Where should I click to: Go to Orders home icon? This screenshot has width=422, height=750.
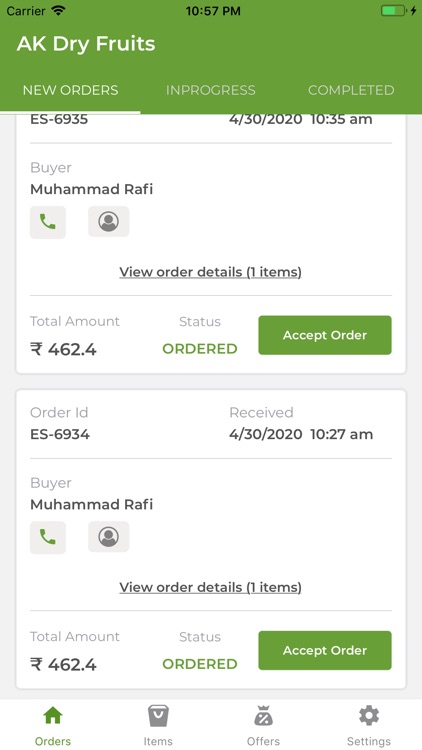click(x=53, y=716)
